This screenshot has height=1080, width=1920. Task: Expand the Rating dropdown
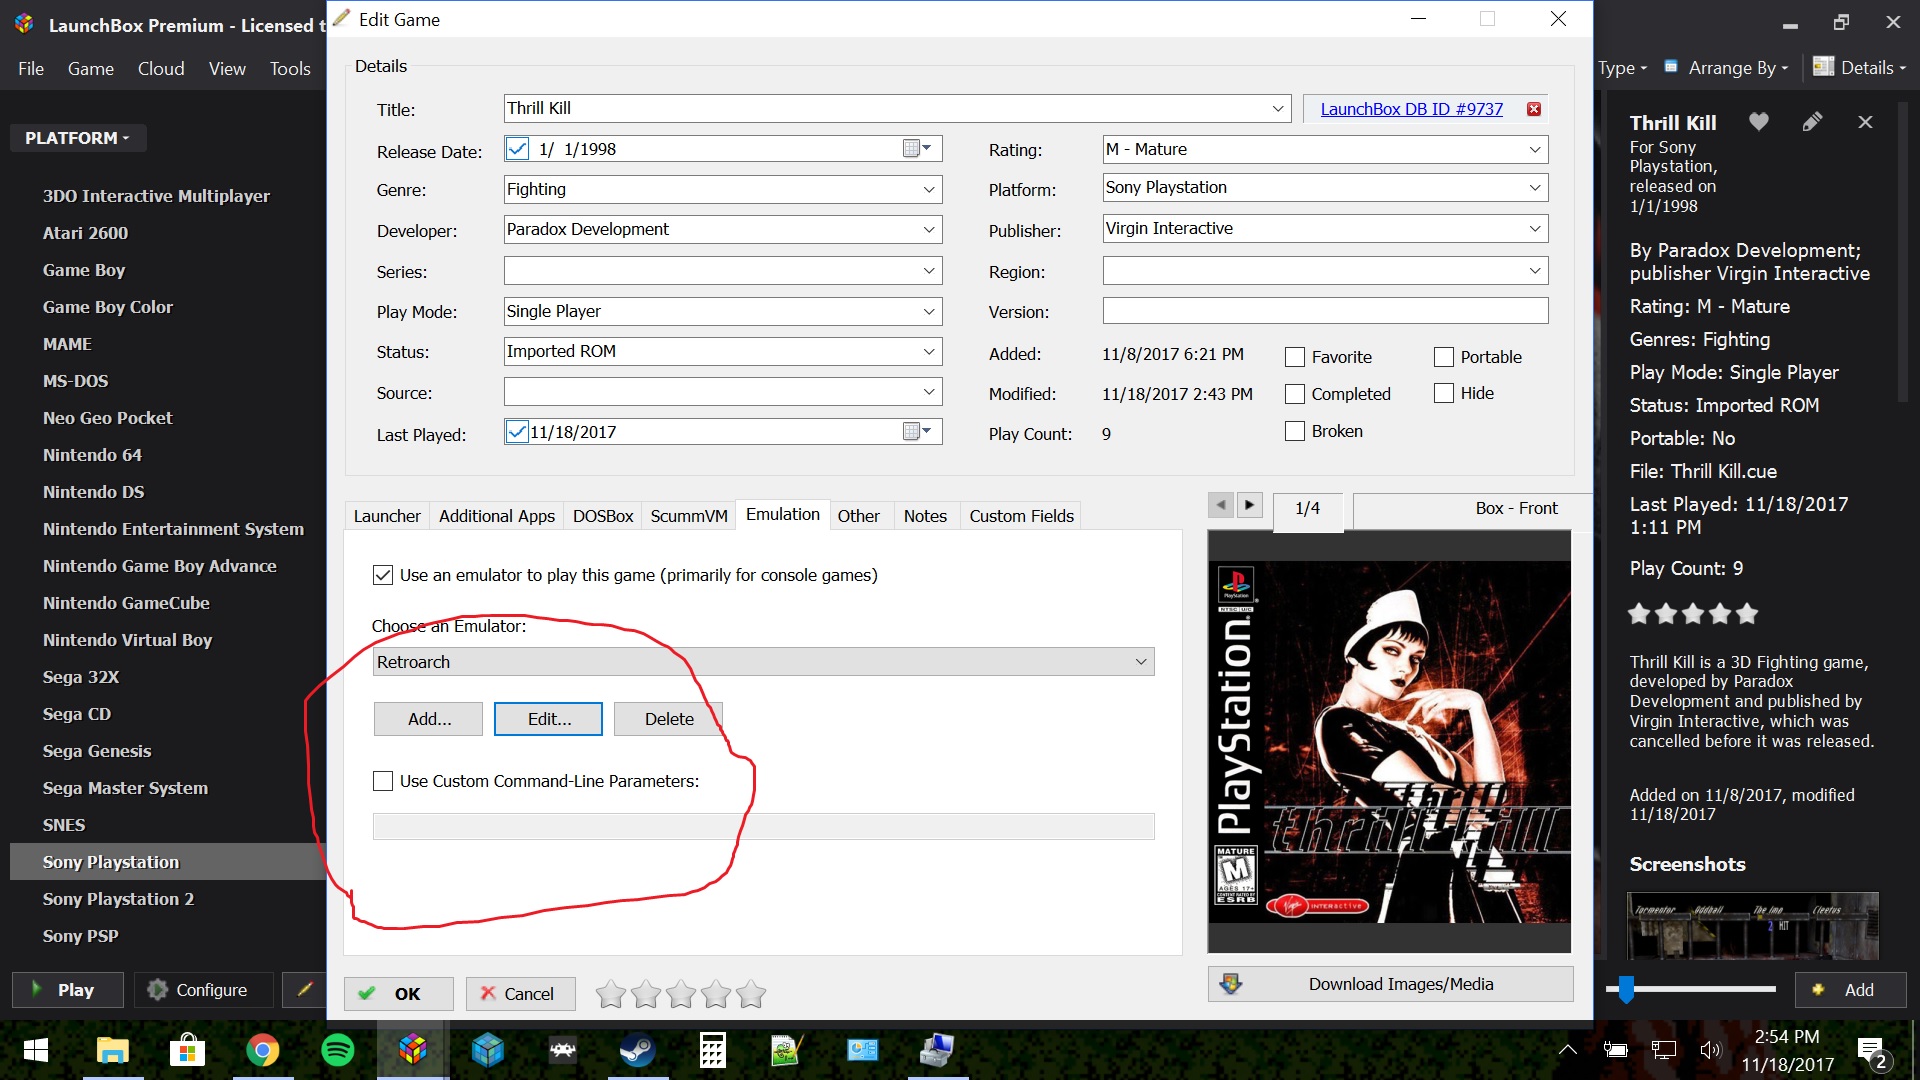(1535, 149)
